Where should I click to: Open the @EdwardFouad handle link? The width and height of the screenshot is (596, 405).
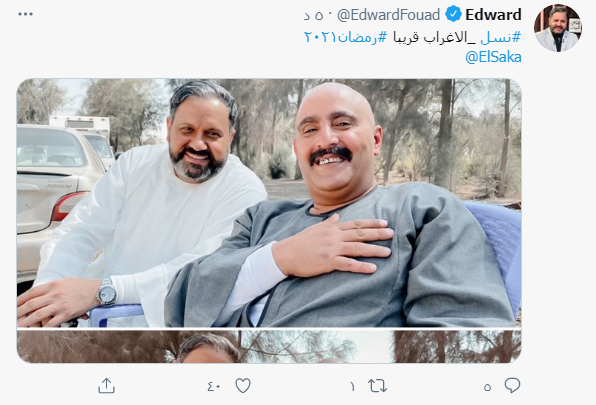point(388,15)
